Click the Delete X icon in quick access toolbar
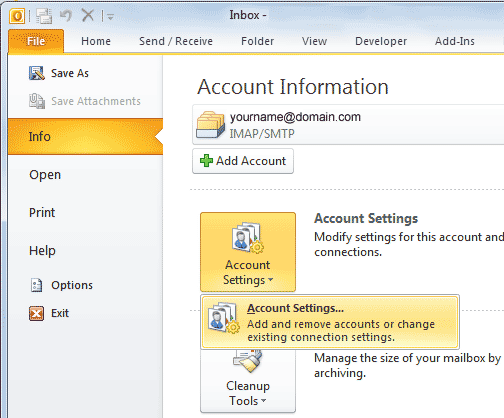The image size is (504, 418). (88, 15)
